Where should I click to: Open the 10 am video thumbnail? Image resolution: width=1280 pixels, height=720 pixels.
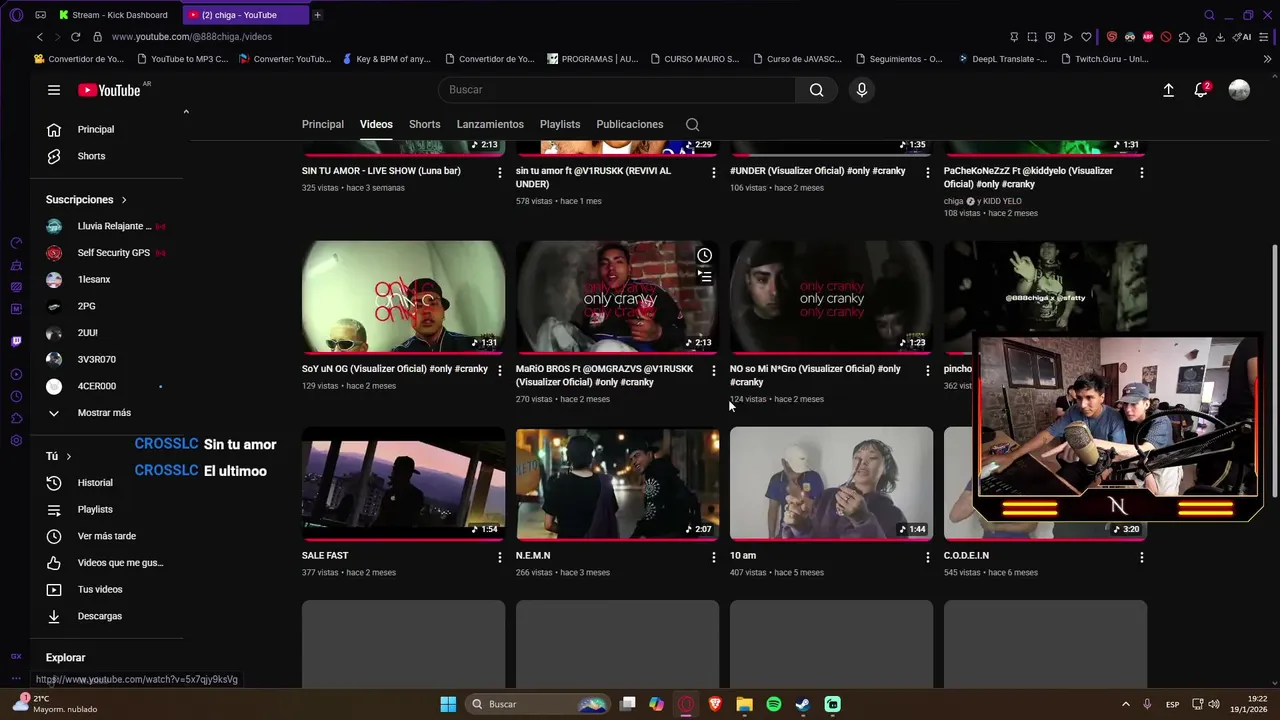tap(831, 484)
